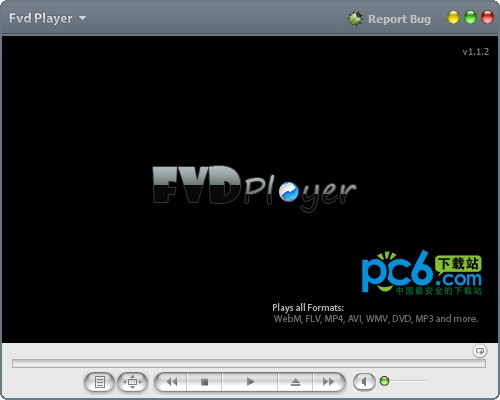Fast-forward the playback
The height and width of the screenshot is (400, 500).
point(328,382)
